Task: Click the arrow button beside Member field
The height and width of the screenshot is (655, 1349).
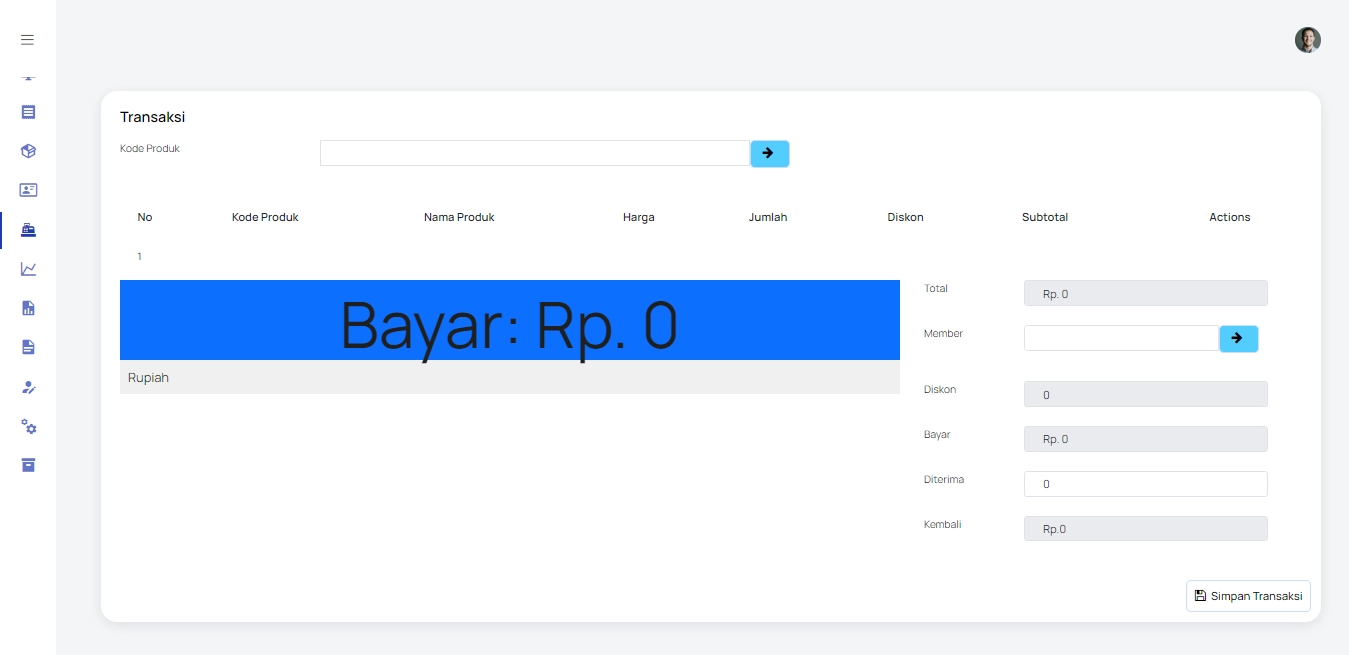Action: [x=1238, y=338]
